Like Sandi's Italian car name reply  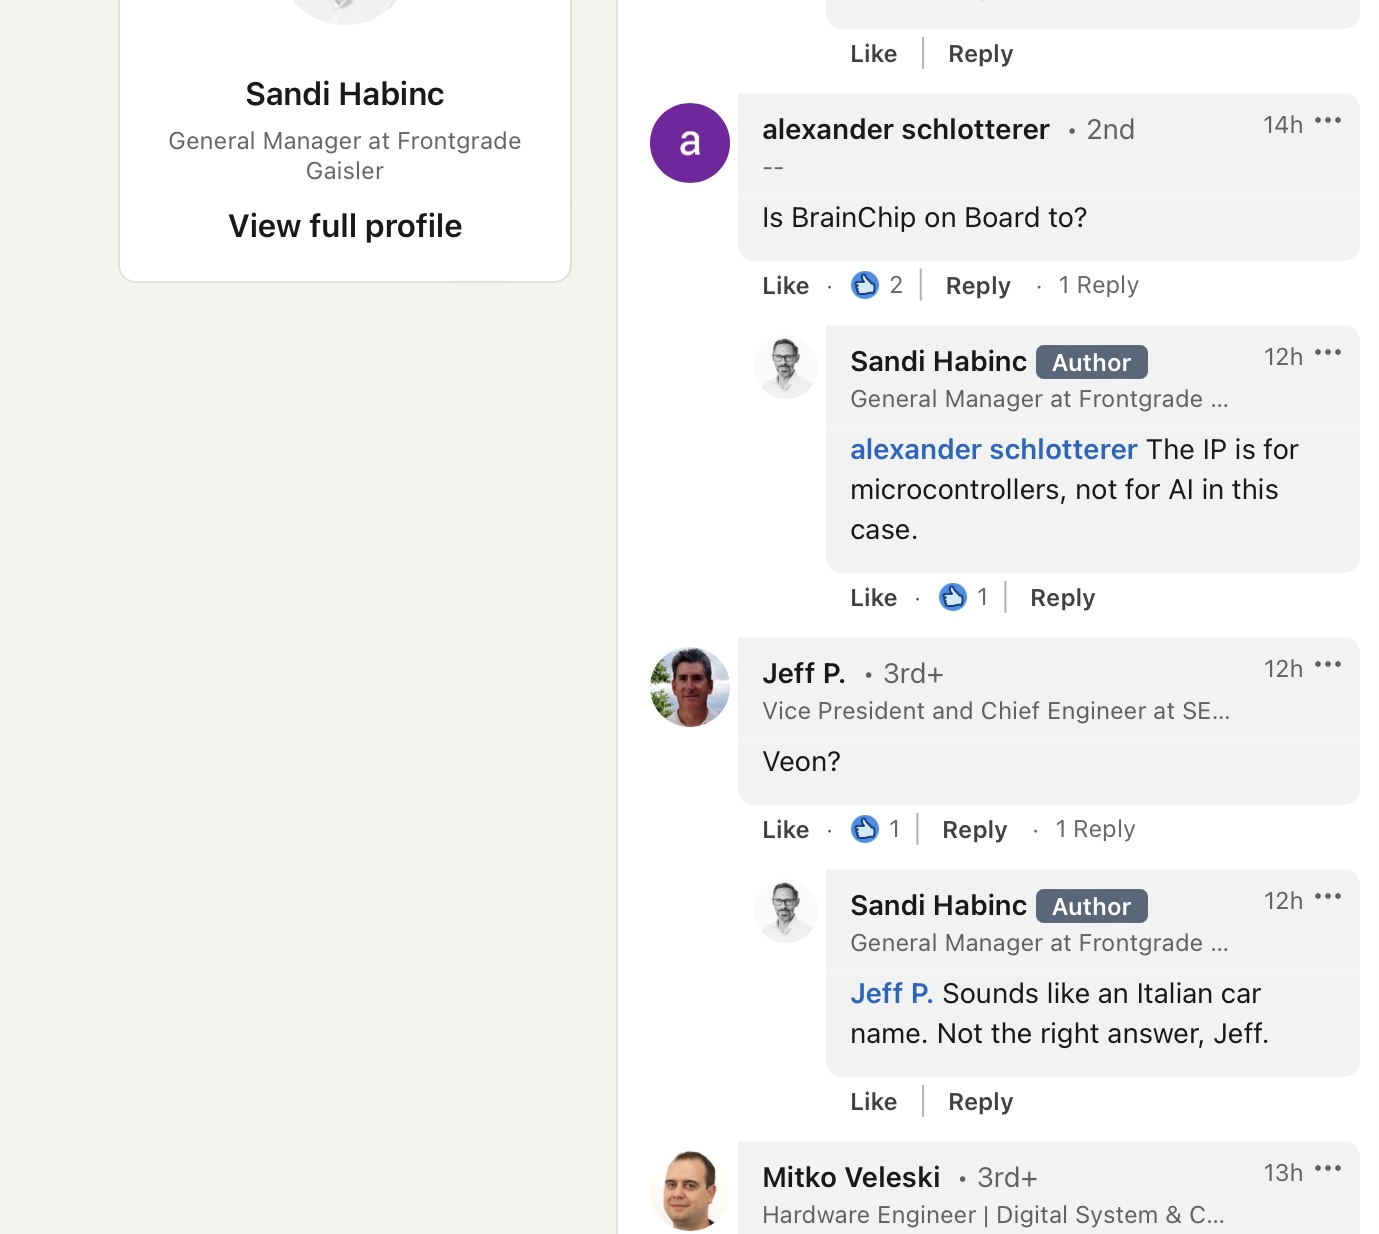(x=873, y=1102)
